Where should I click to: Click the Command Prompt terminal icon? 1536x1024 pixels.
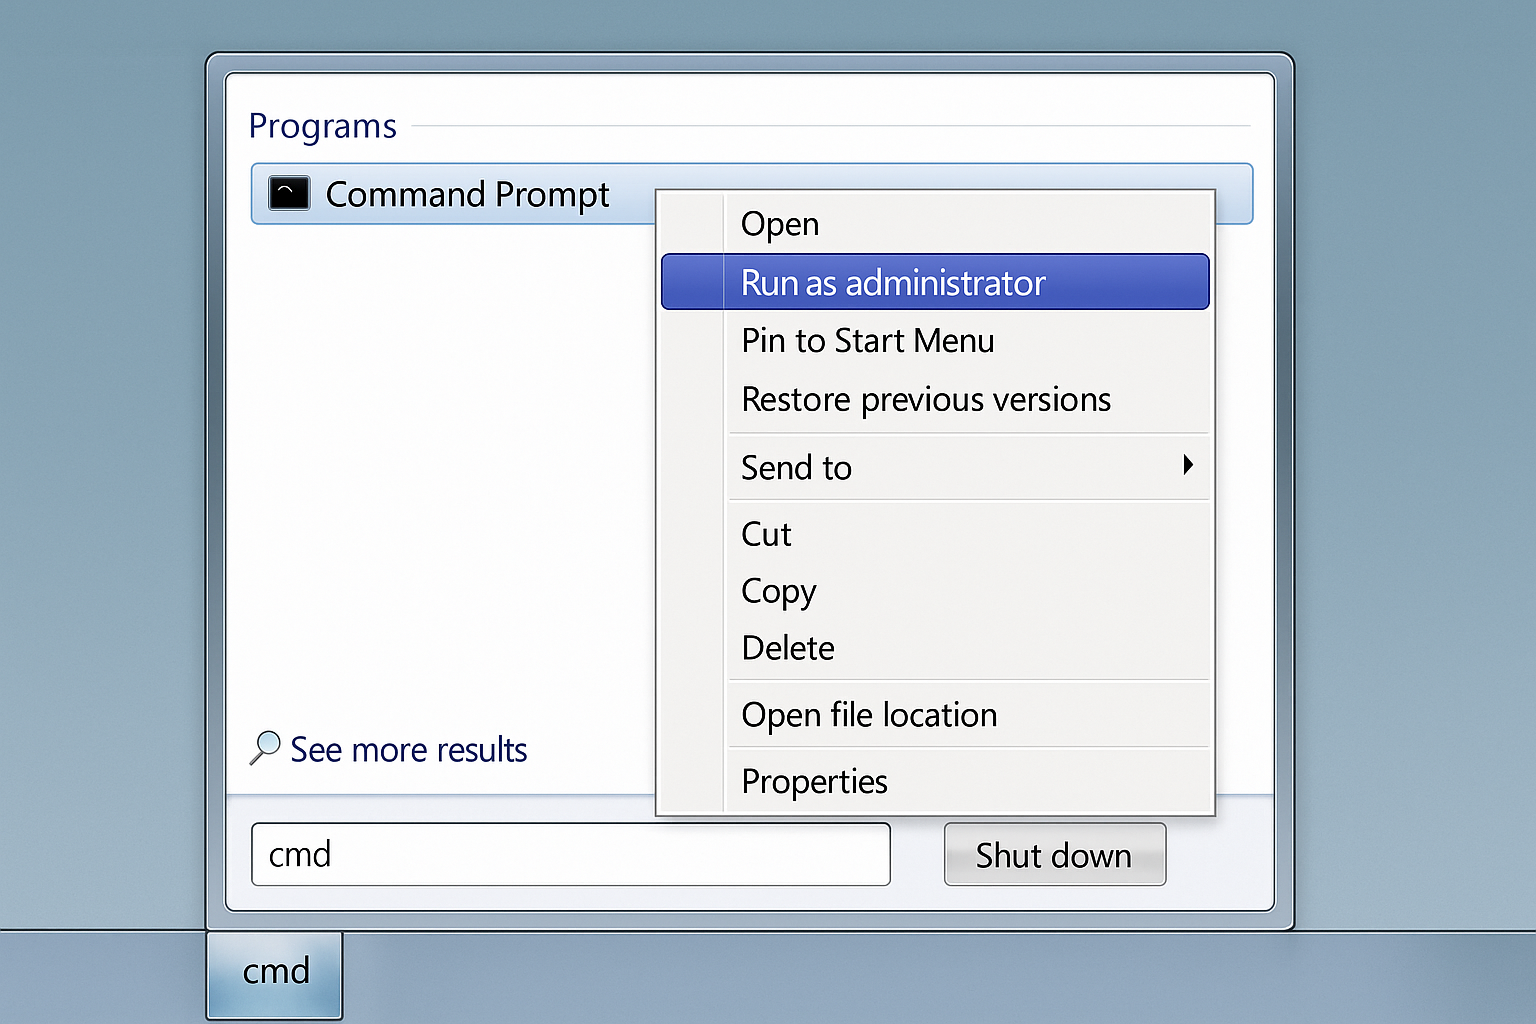click(x=288, y=193)
